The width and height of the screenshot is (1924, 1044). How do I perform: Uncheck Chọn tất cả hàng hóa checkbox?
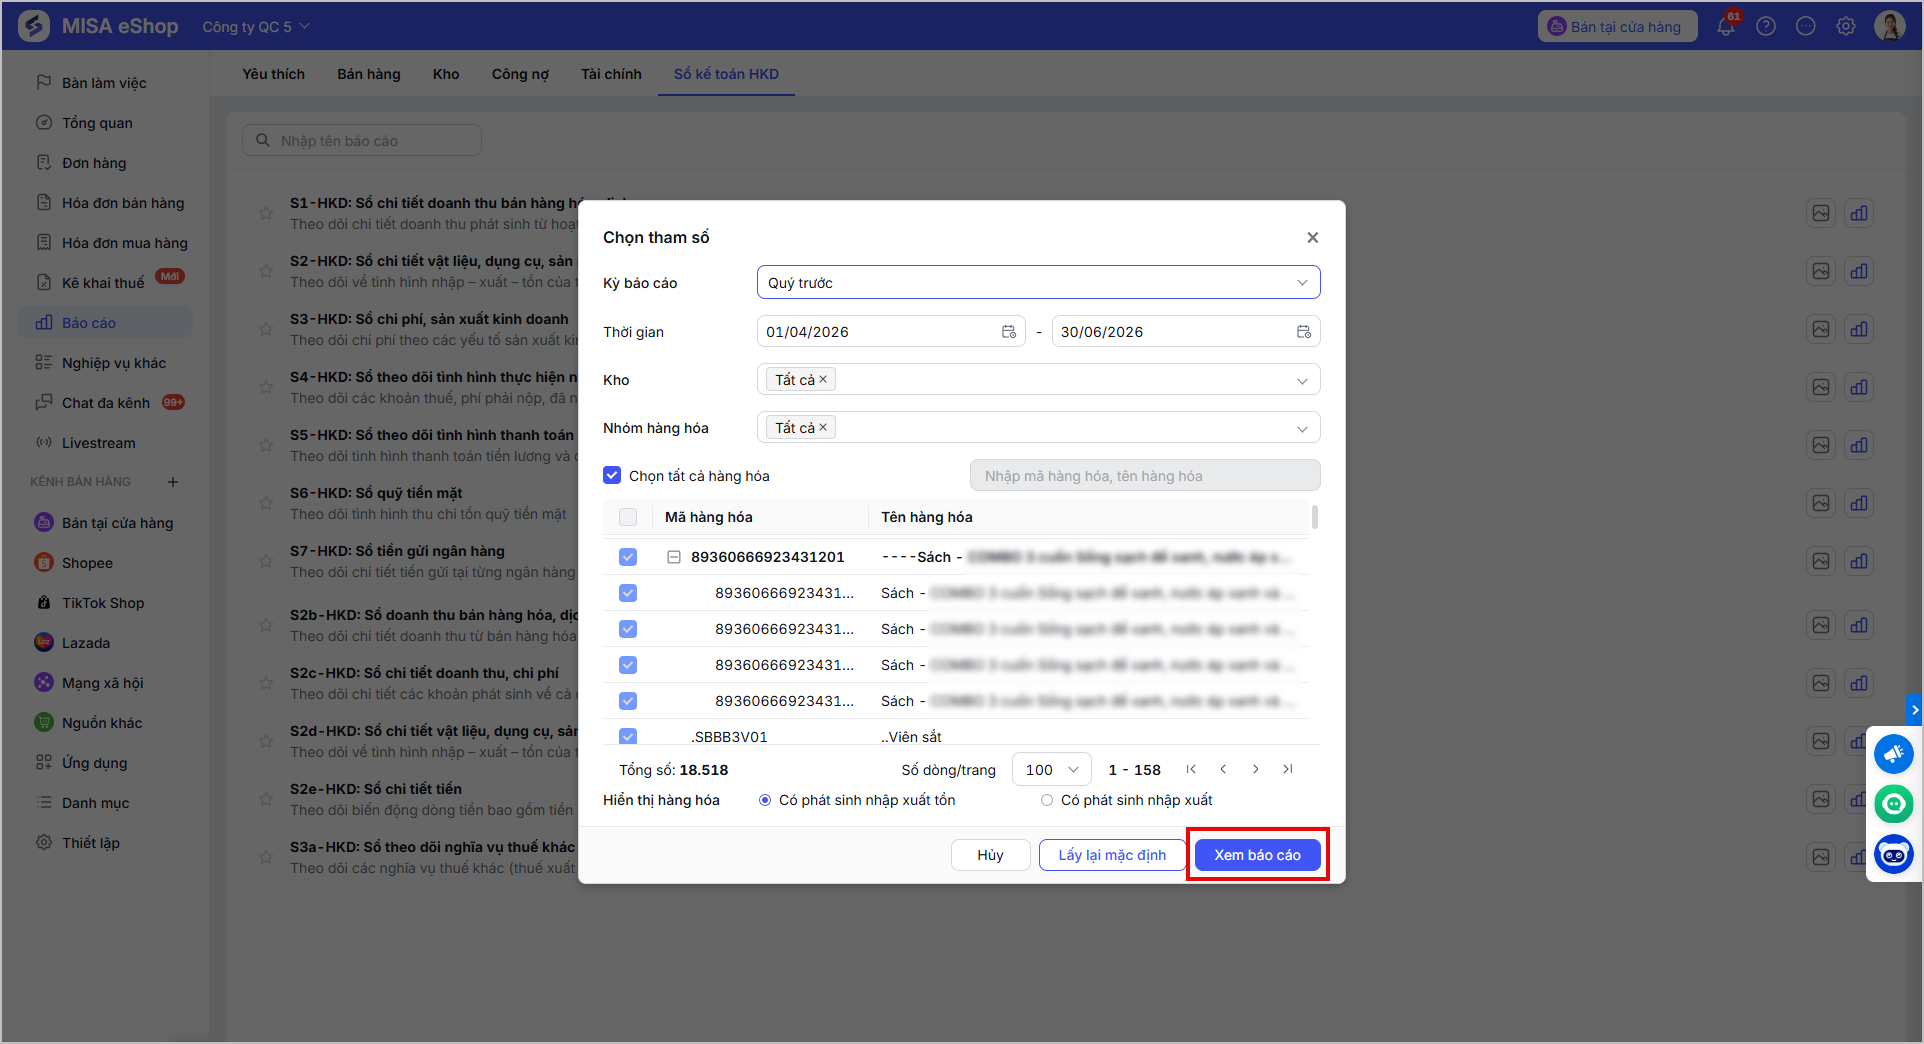612,476
